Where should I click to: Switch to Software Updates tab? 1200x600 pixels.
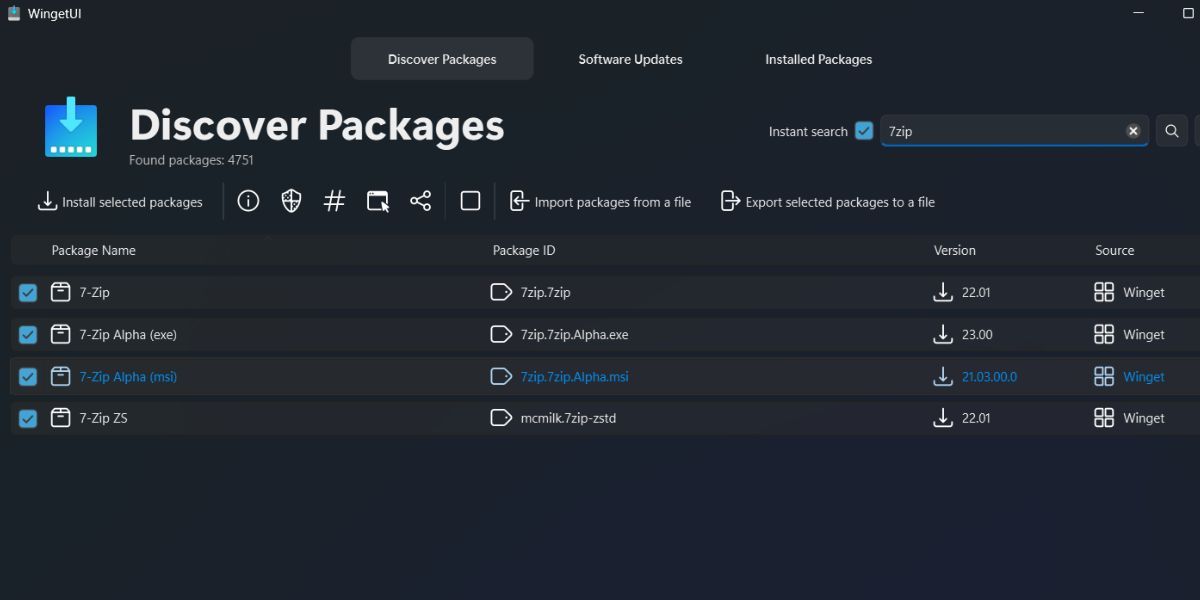pyautogui.click(x=630, y=59)
